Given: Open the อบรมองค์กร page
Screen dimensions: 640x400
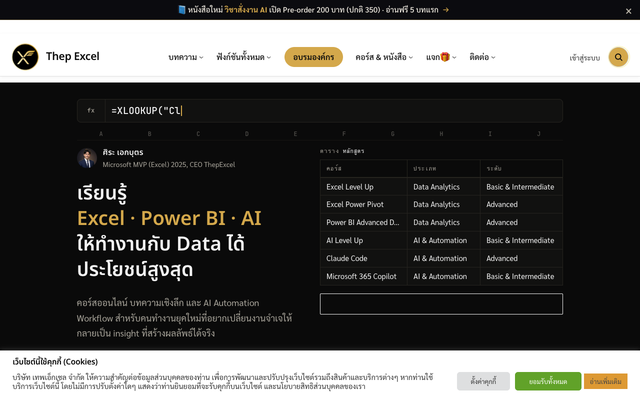Looking at the screenshot, I should click(313, 57).
